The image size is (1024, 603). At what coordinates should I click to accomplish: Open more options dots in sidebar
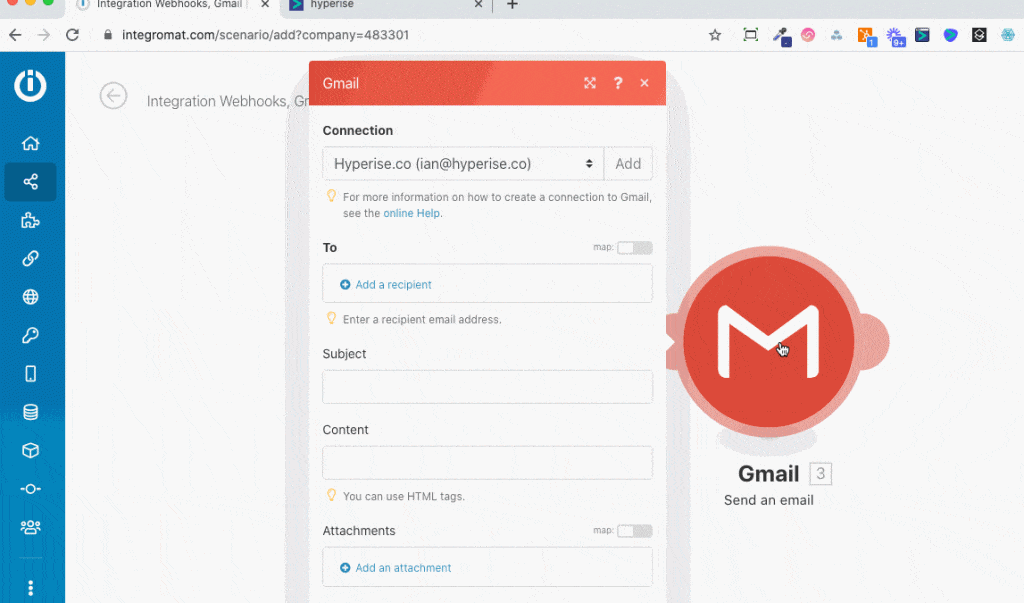(x=30, y=588)
